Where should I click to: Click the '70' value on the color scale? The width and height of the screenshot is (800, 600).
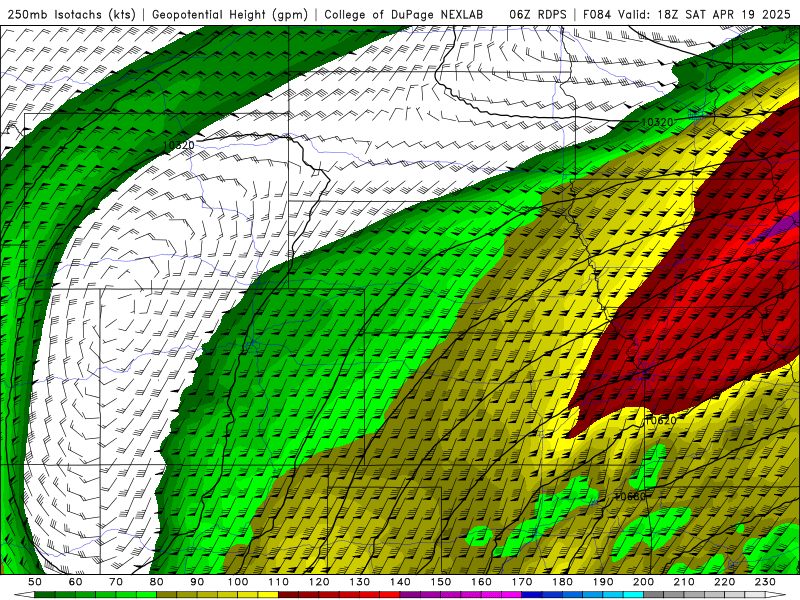tap(116, 582)
